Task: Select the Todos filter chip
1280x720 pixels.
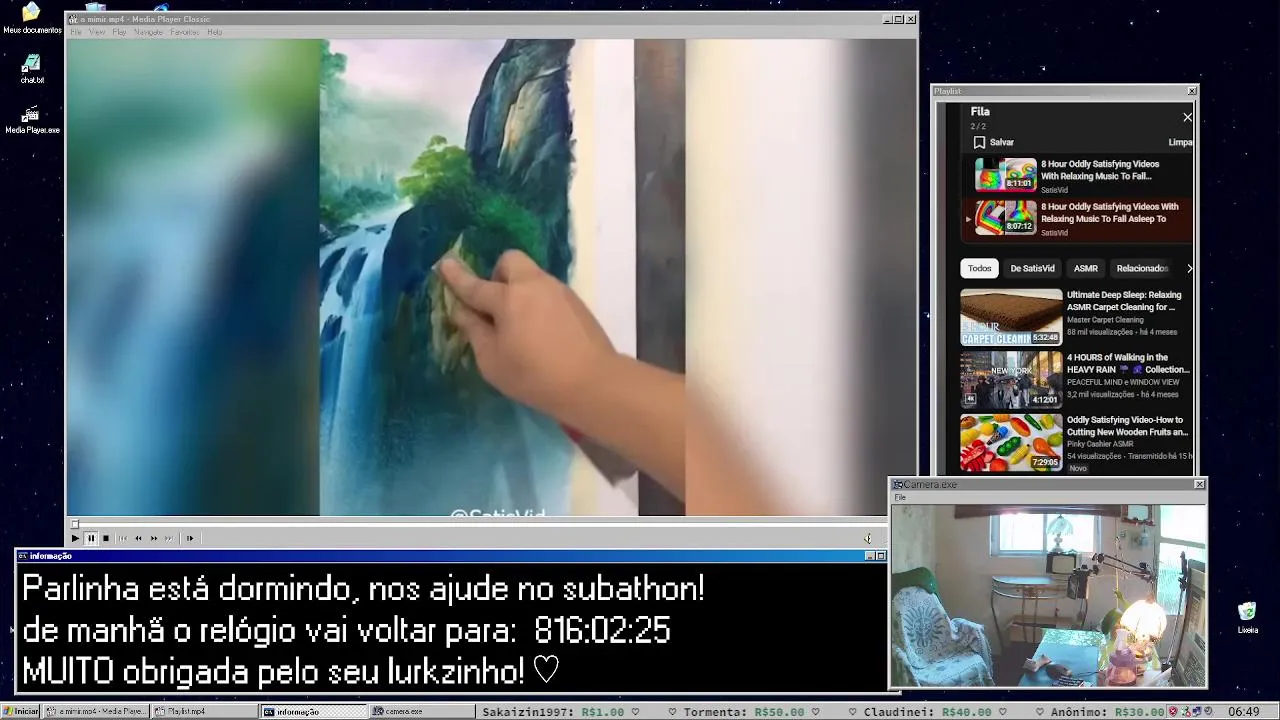Action: pos(980,268)
